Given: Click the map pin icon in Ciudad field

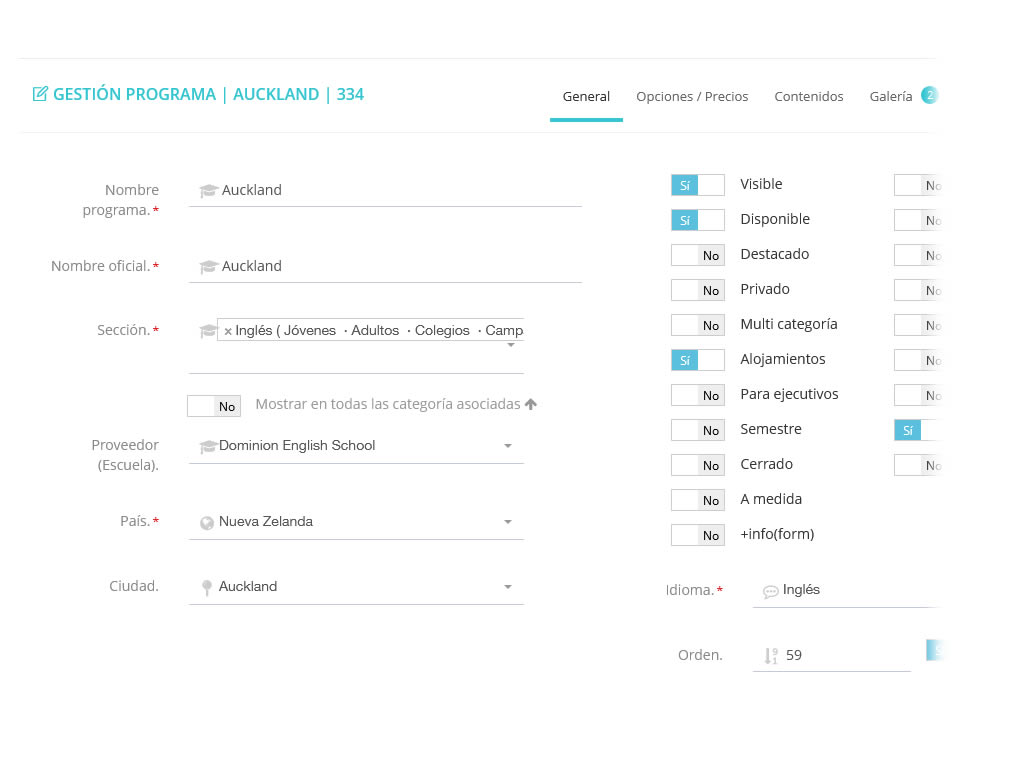Looking at the screenshot, I should click(x=207, y=587).
